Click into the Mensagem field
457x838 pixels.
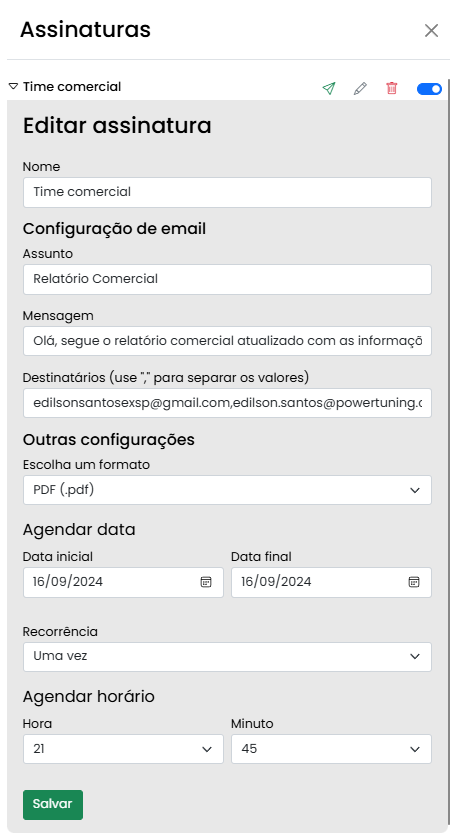(227, 341)
